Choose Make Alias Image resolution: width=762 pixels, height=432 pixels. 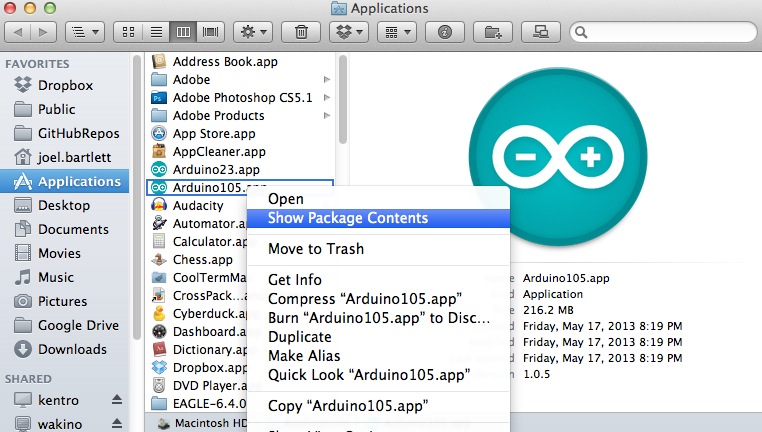(379, 356)
